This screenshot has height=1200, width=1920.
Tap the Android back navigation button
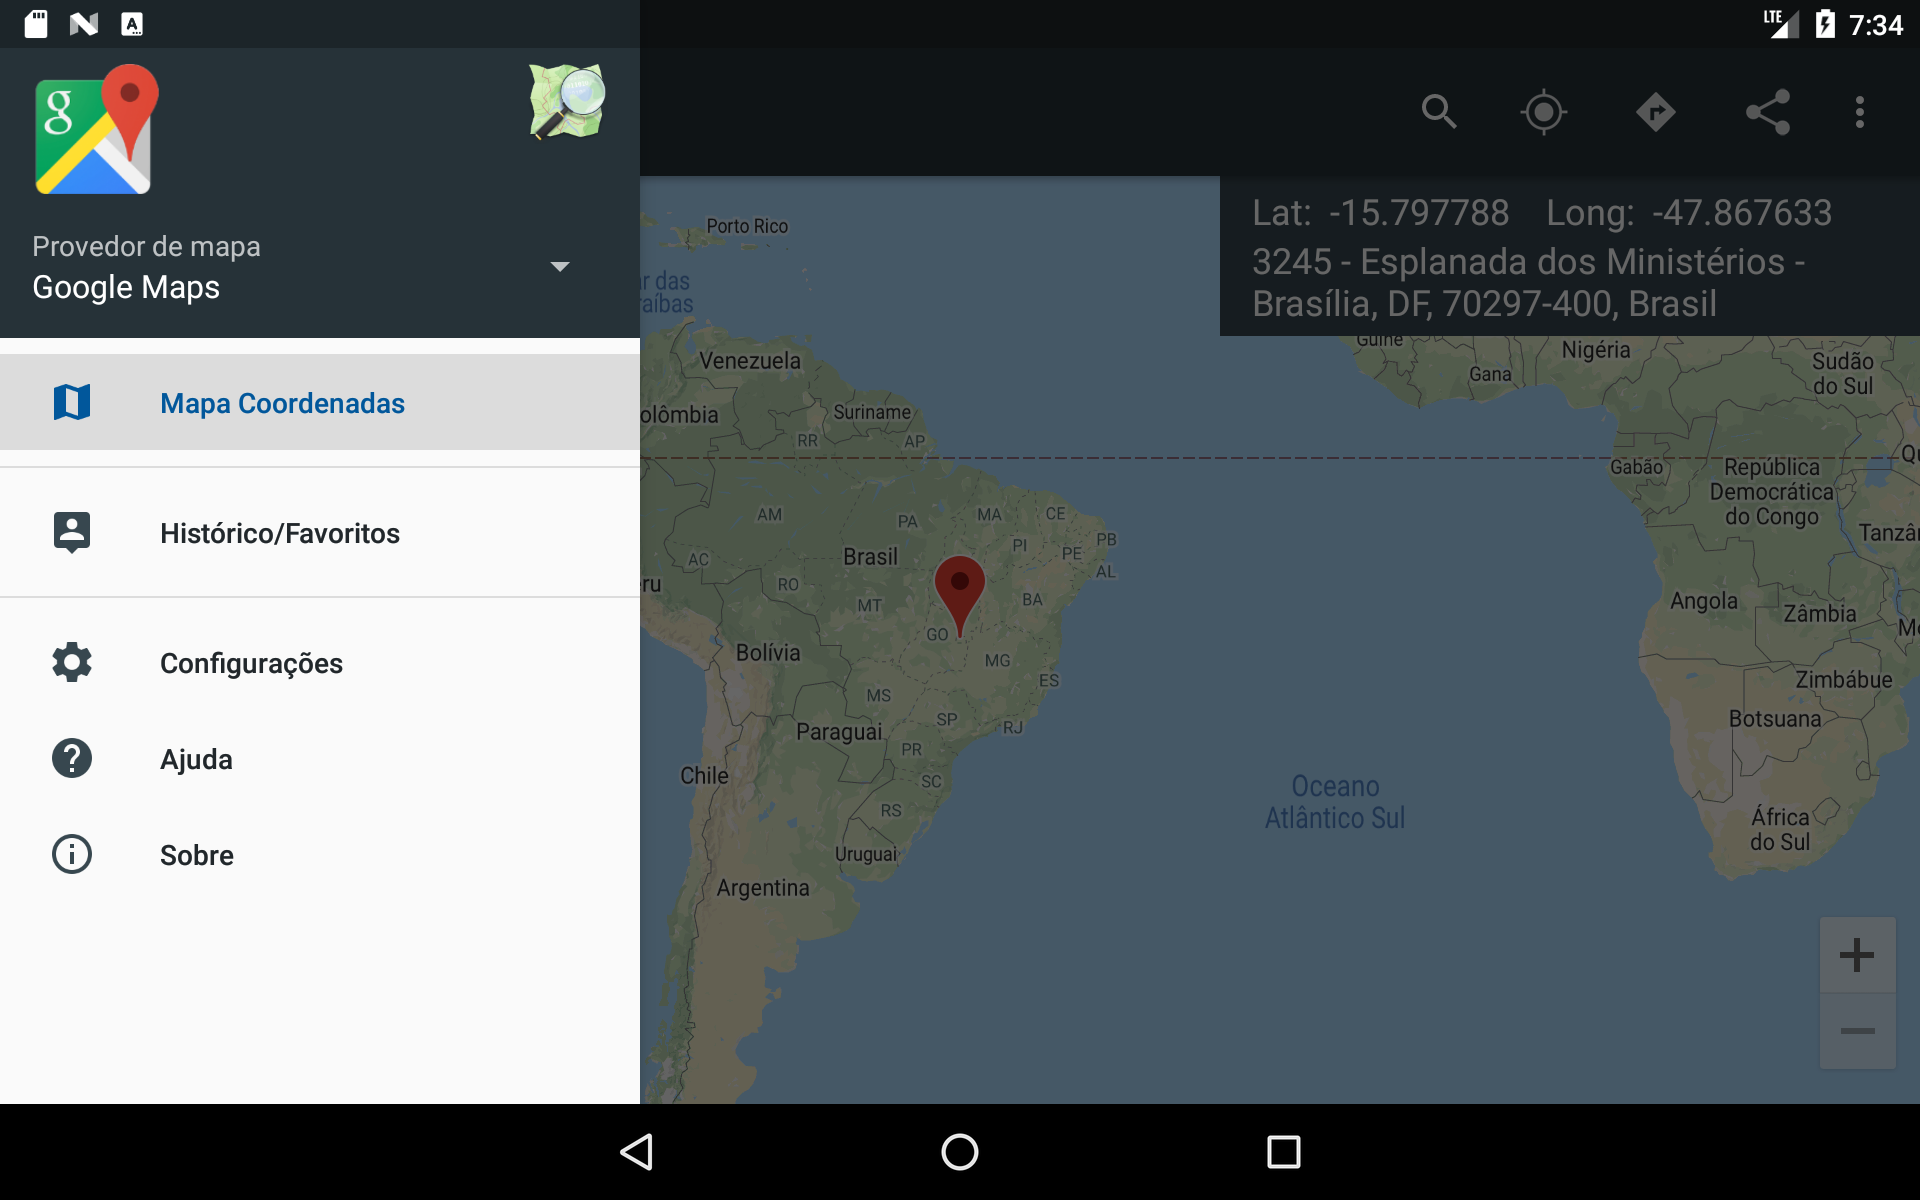click(x=637, y=1152)
